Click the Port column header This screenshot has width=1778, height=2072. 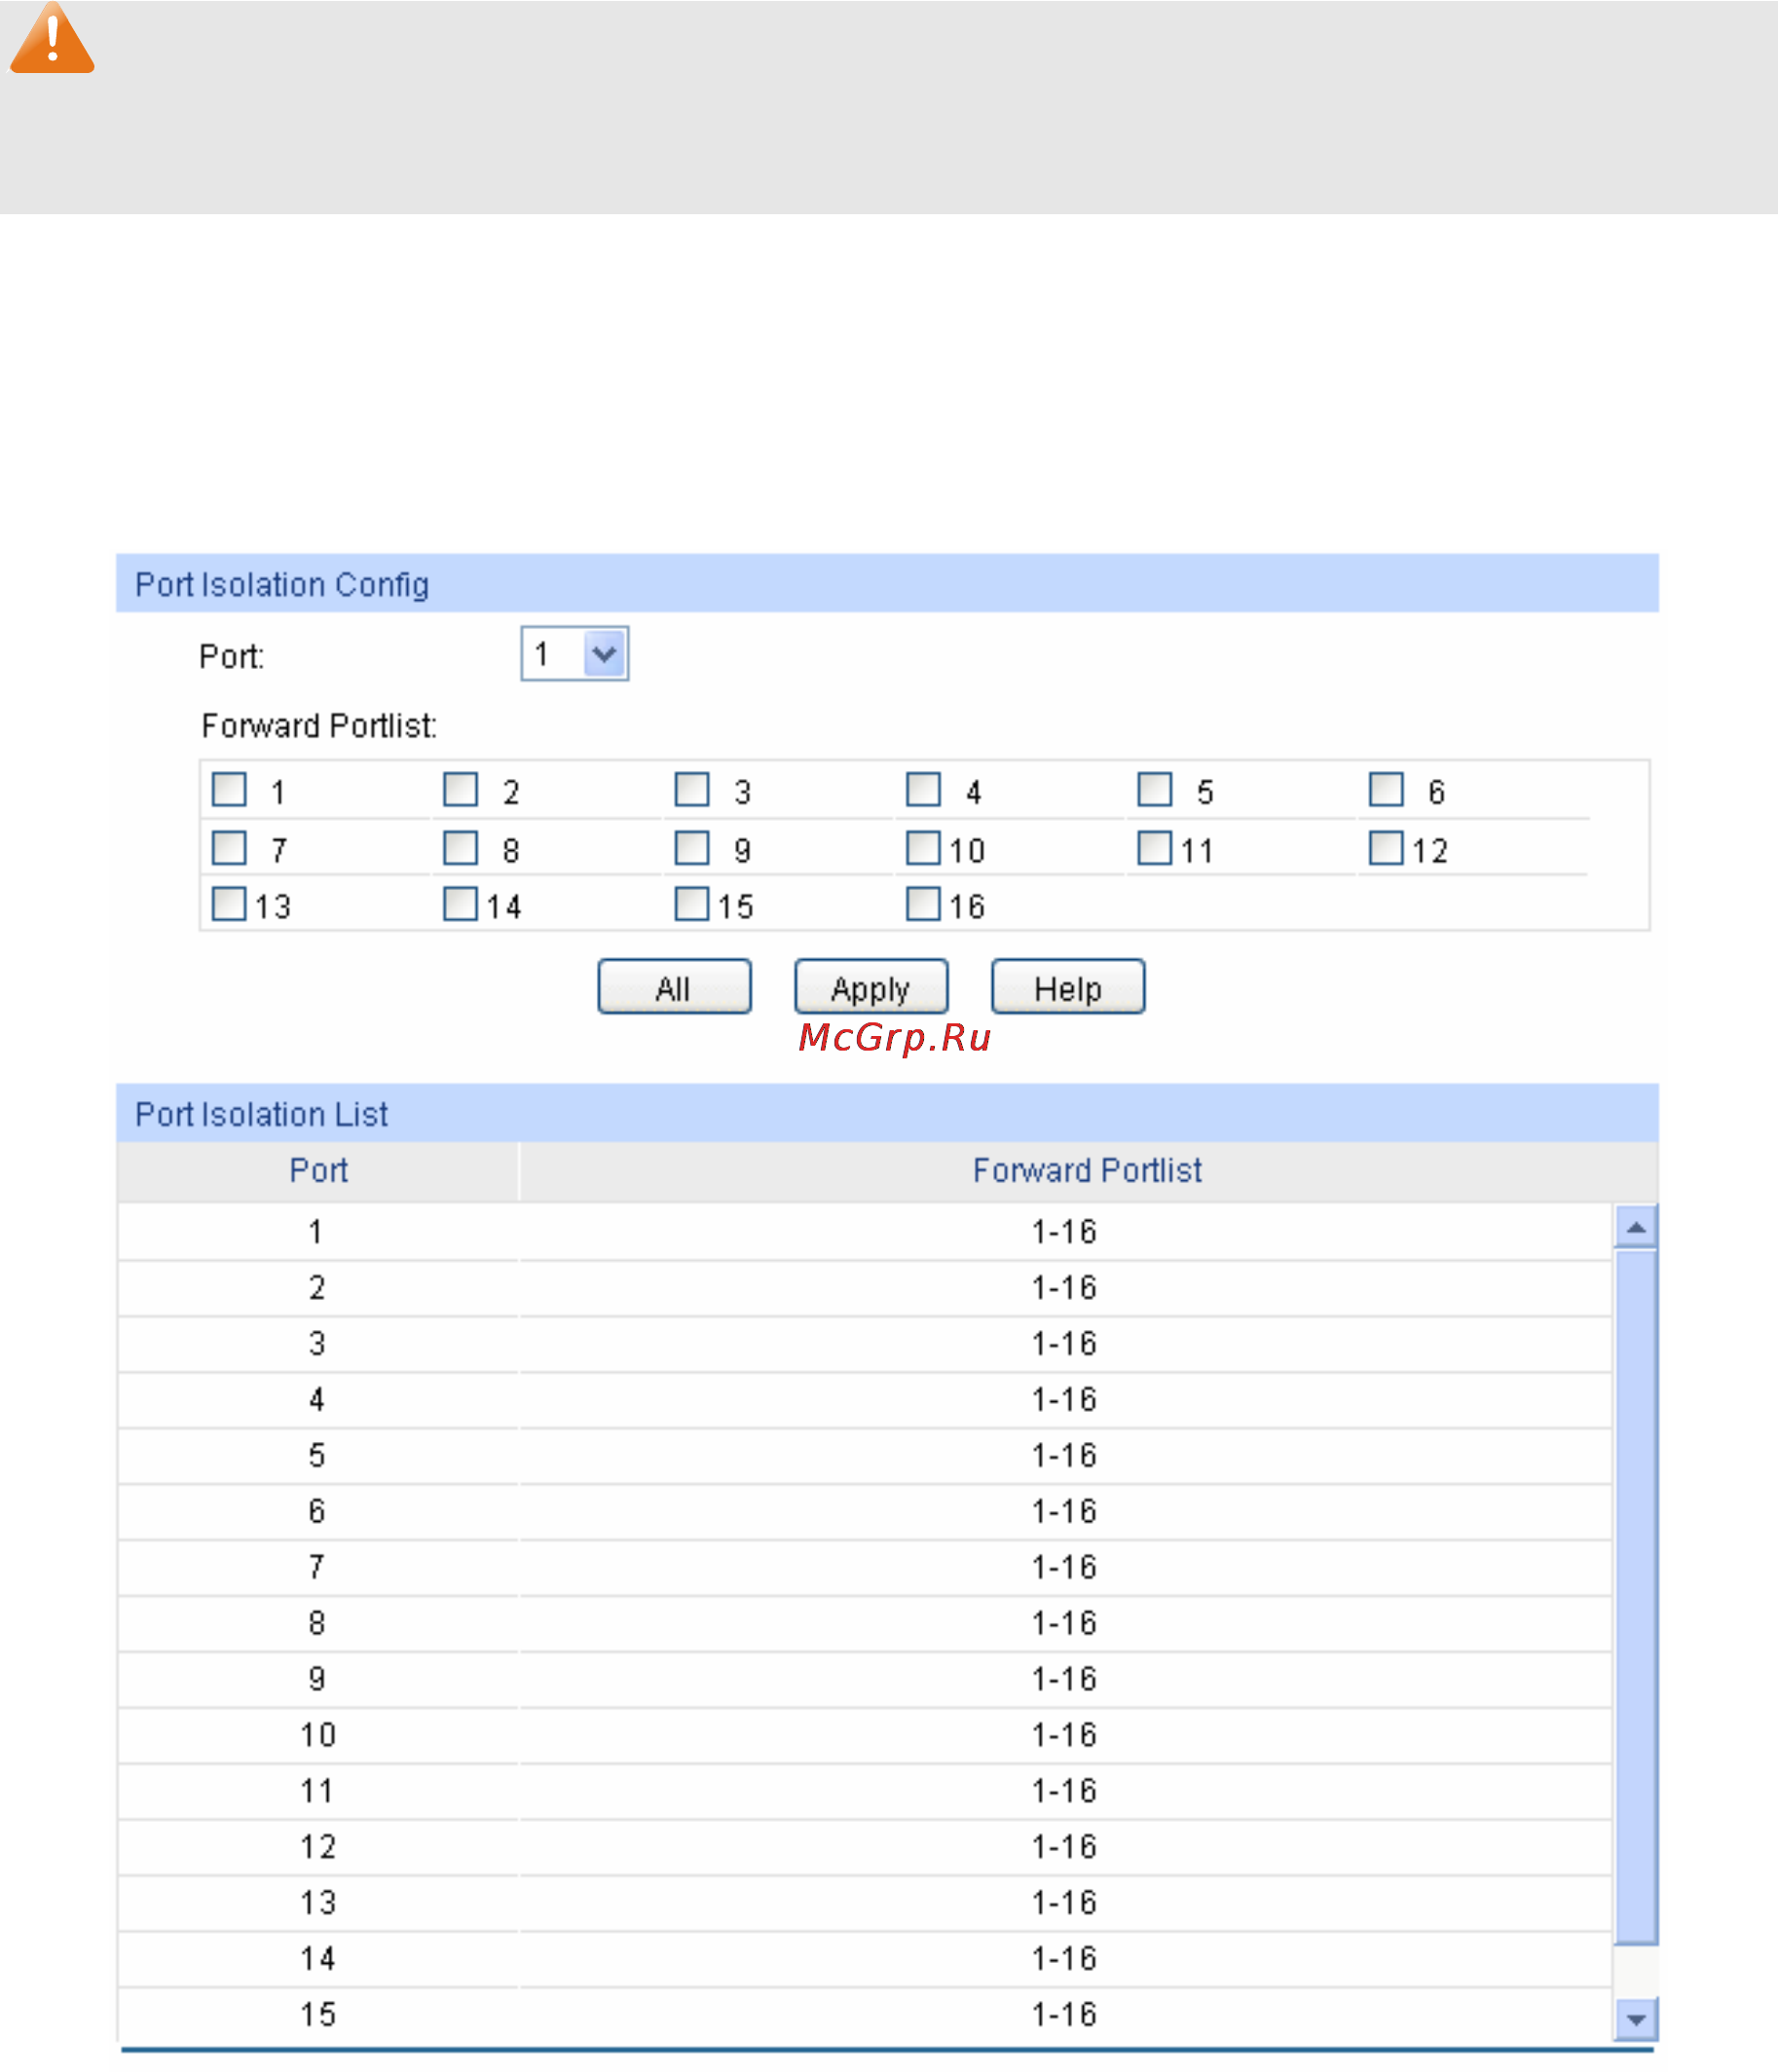tap(318, 1171)
